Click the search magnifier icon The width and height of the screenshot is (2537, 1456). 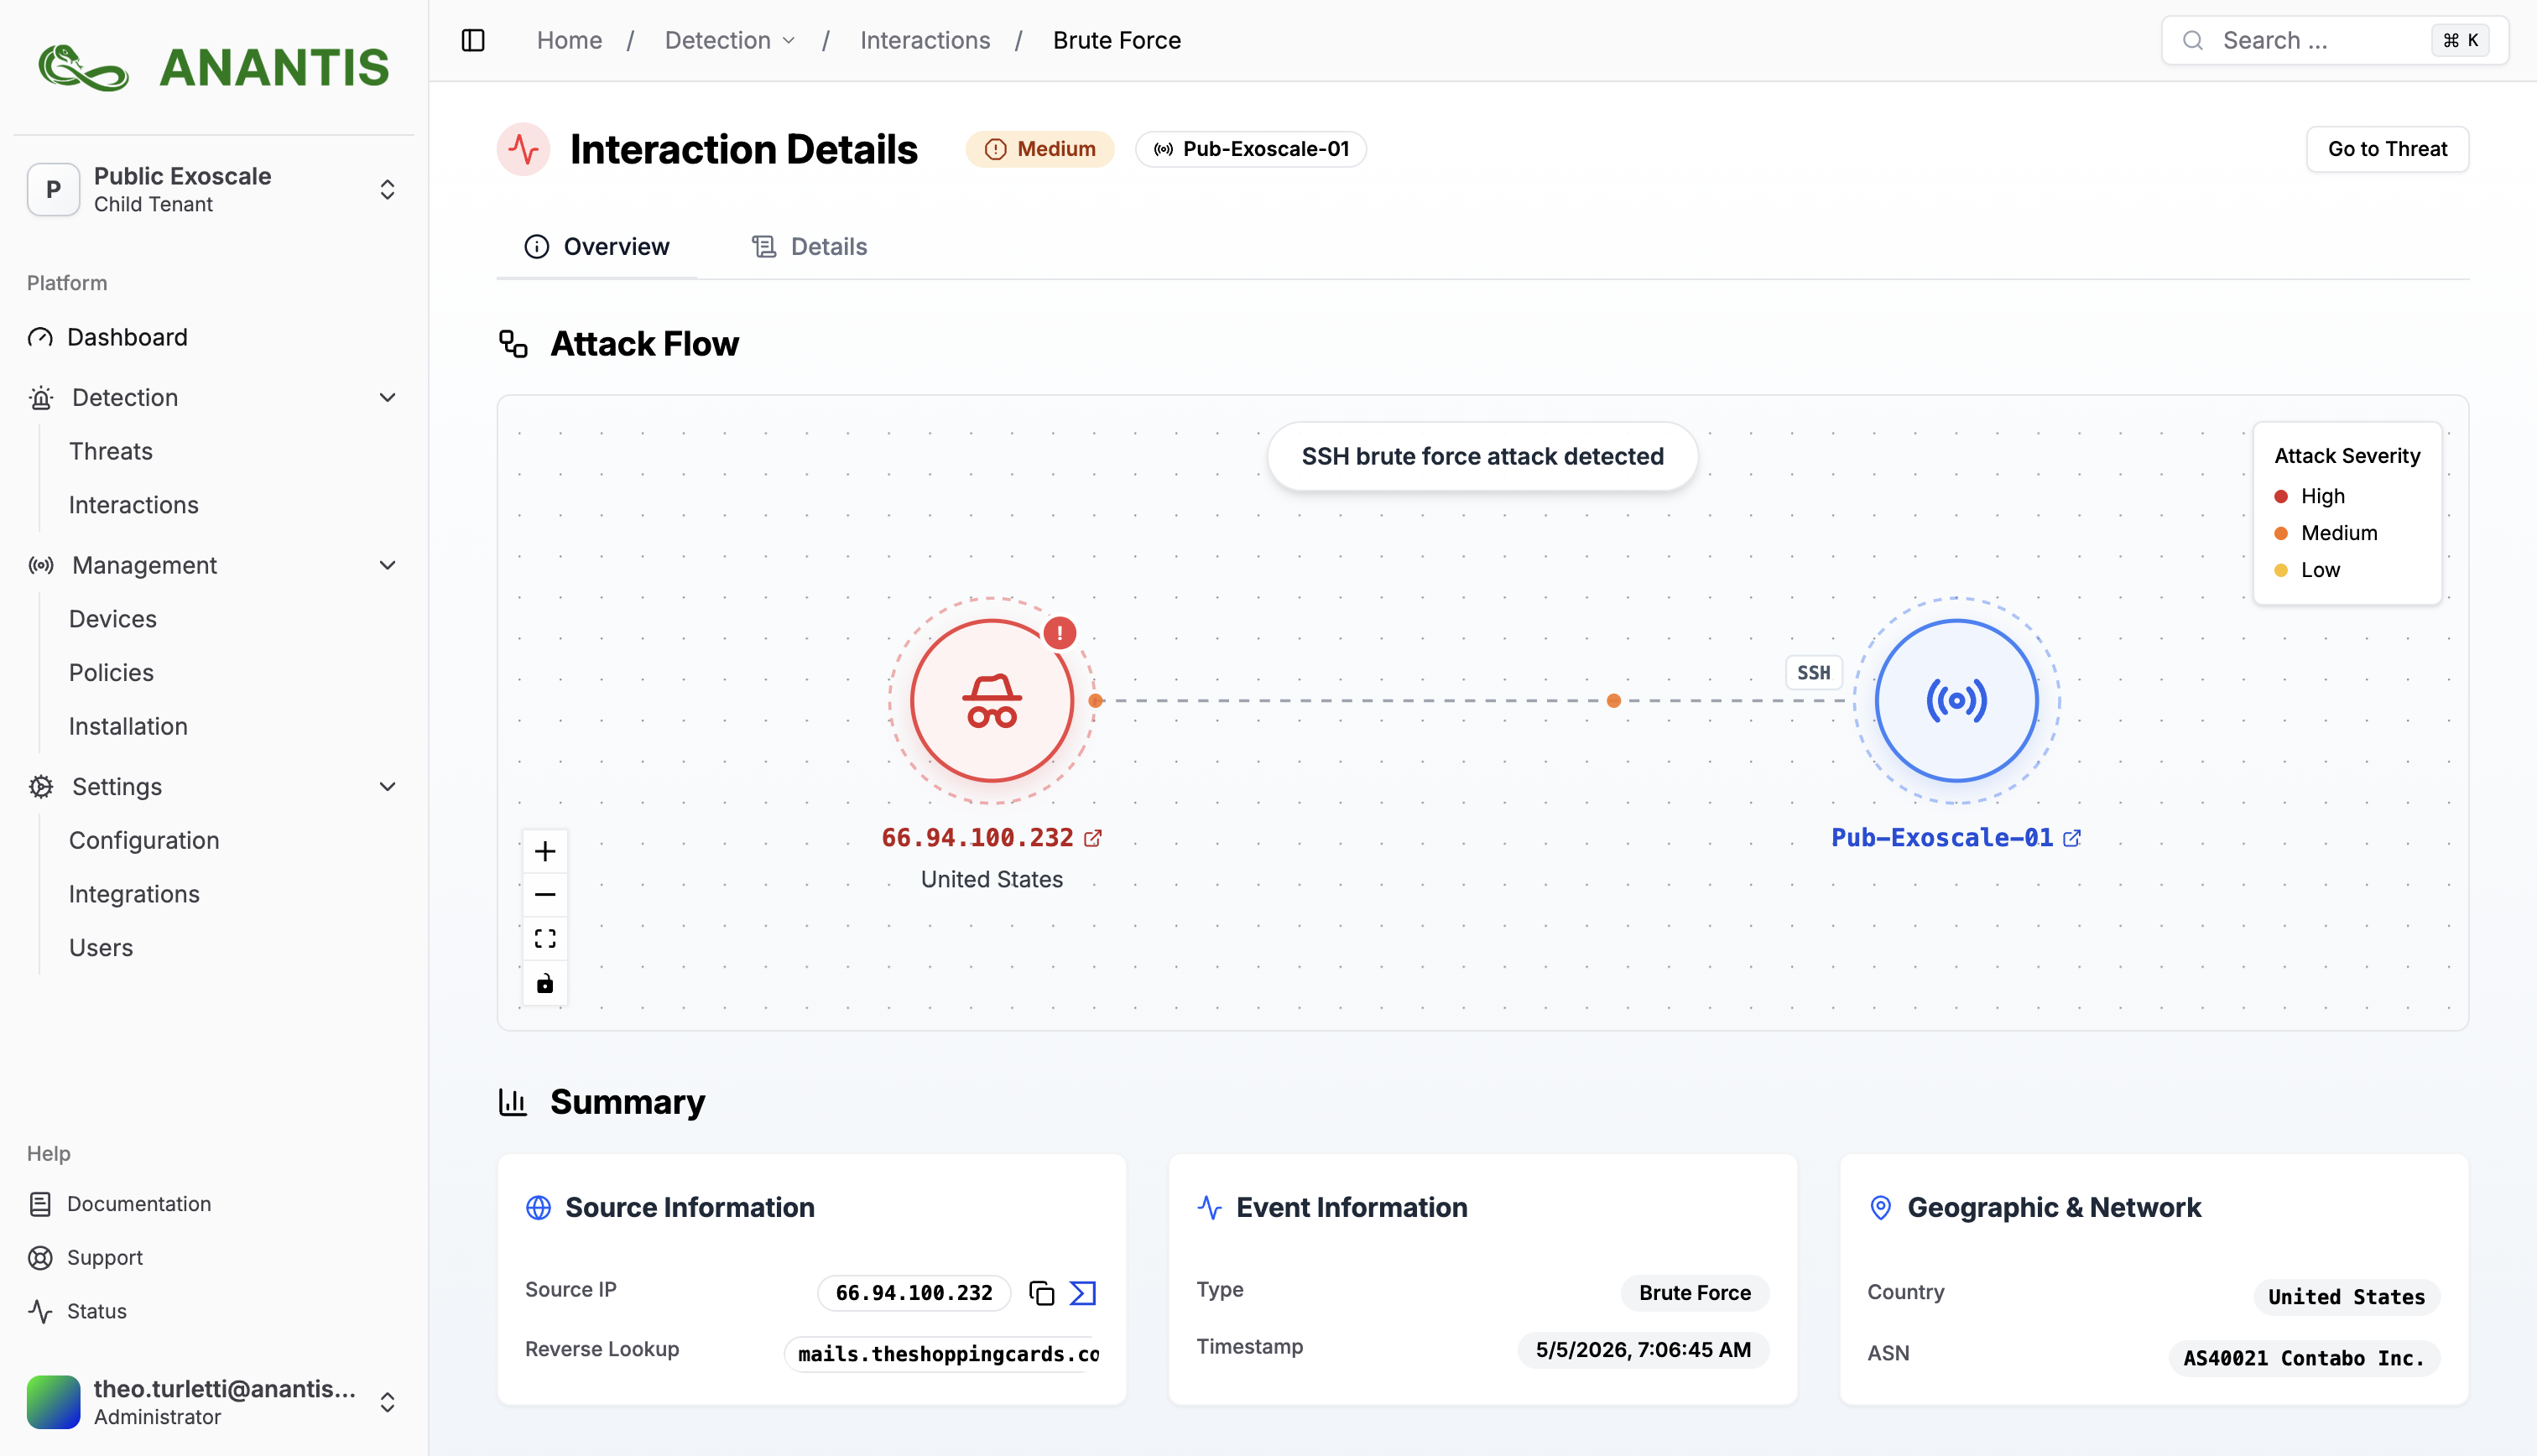point(2193,40)
